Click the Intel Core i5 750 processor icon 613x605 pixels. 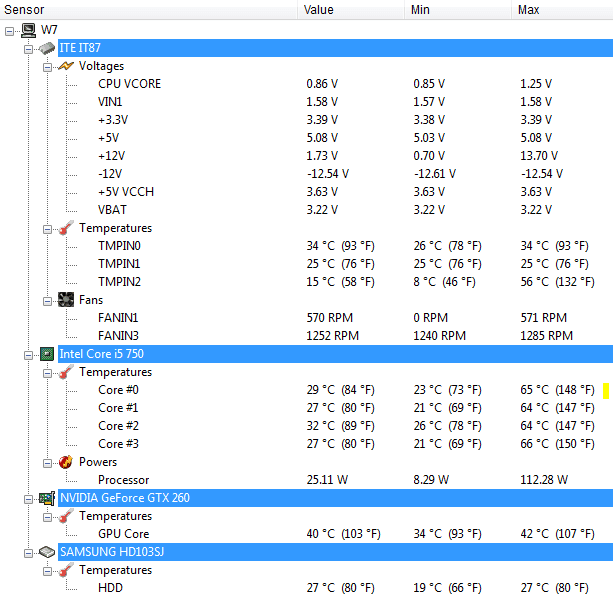pos(47,354)
